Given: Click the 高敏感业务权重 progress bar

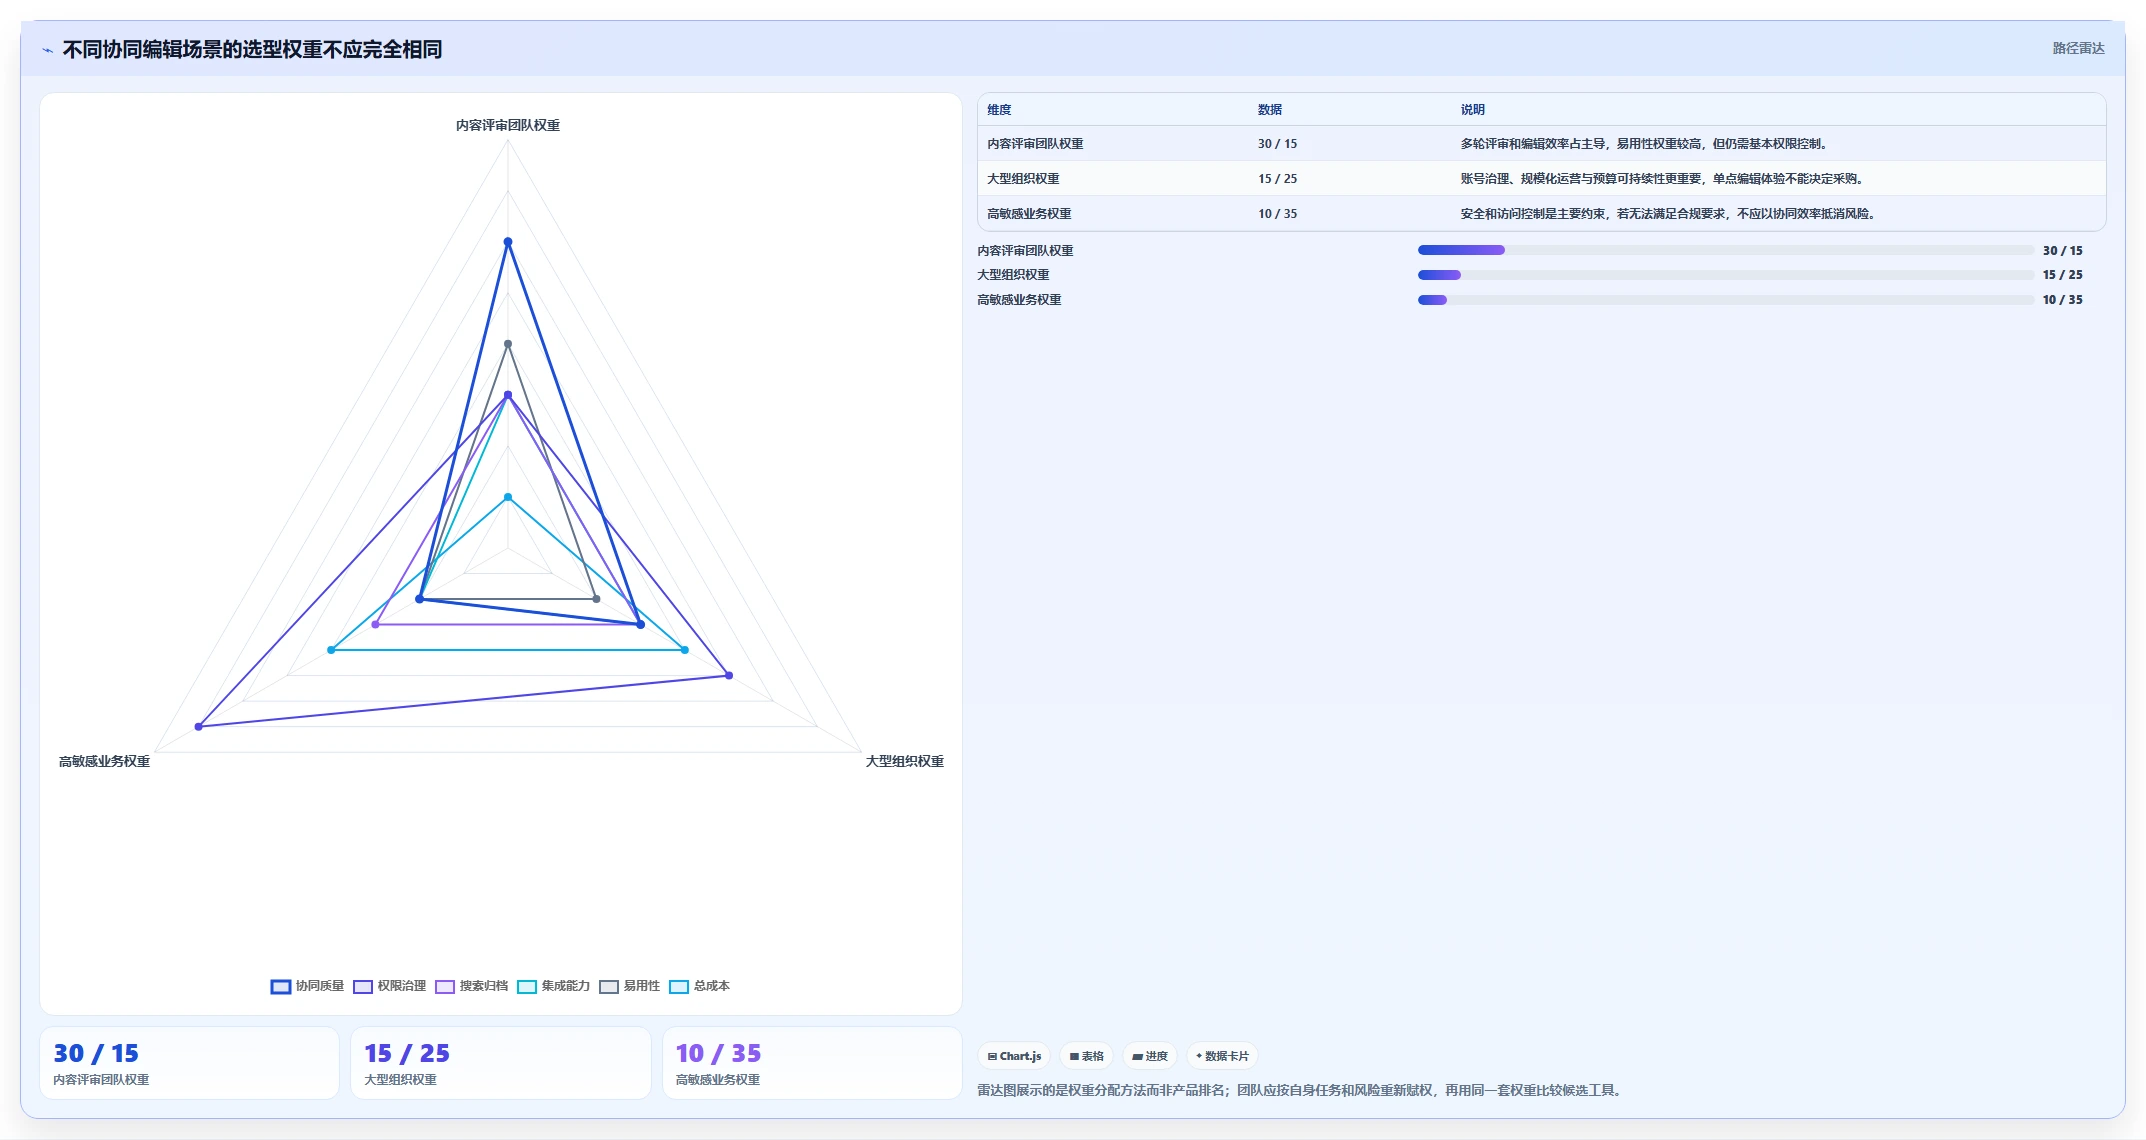Looking at the screenshot, I should 1726,300.
